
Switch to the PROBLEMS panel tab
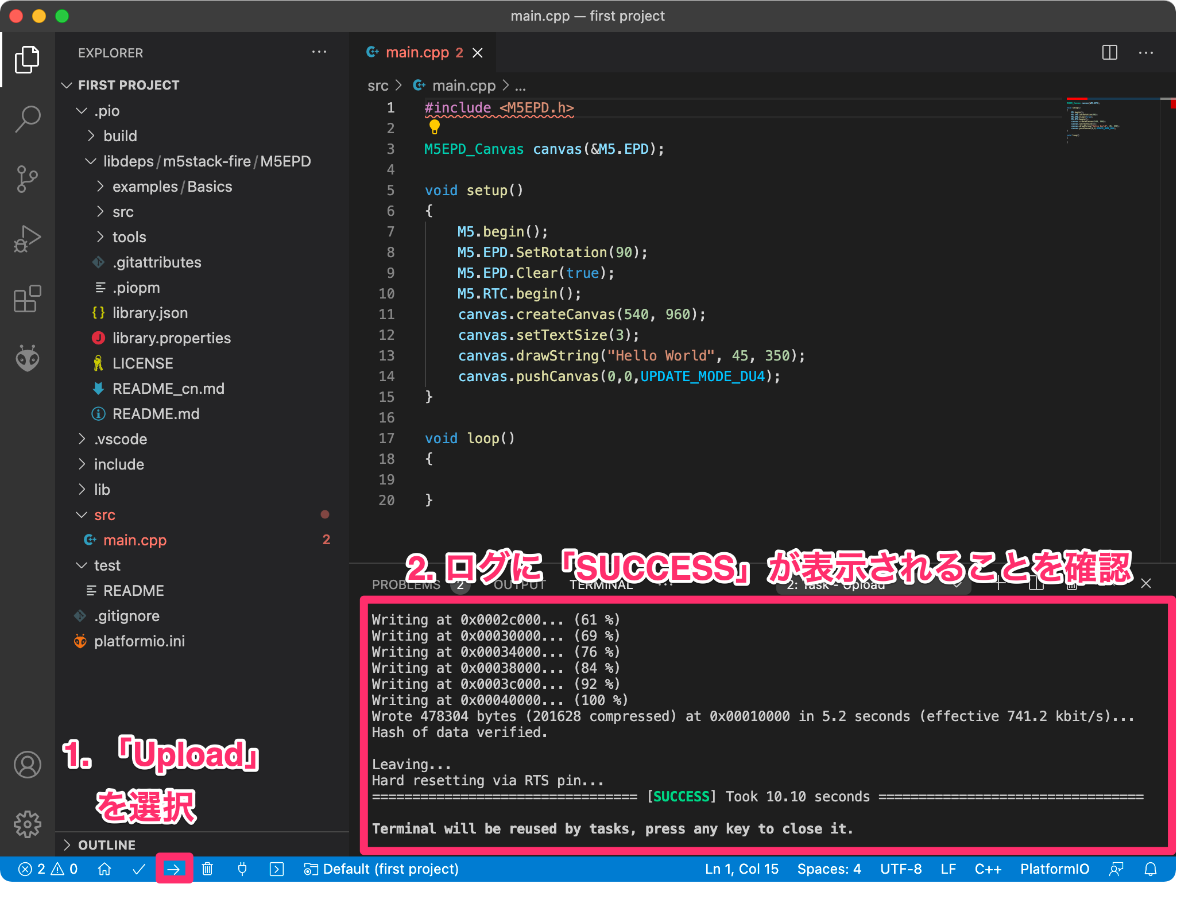407,584
